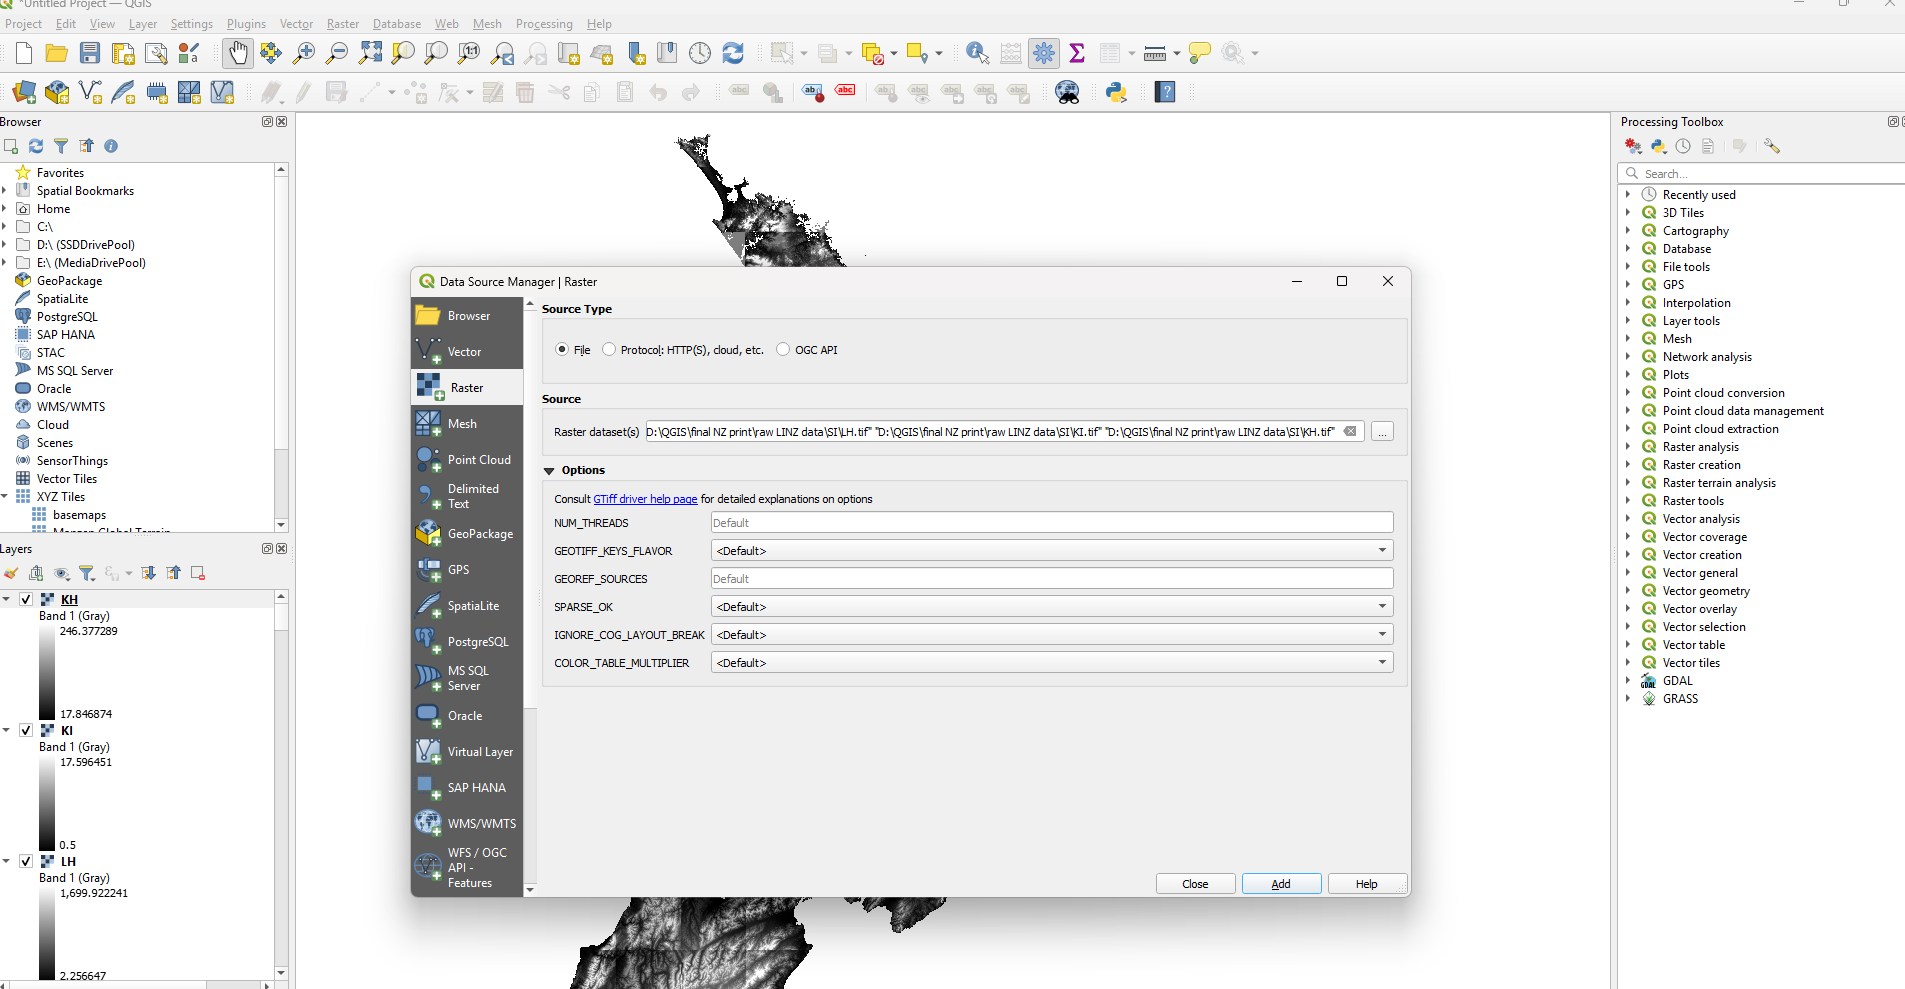This screenshot has height=989, width=1905.
Task: Click the New Project icon
Action: pyautogui.click(x=24, y=53)
